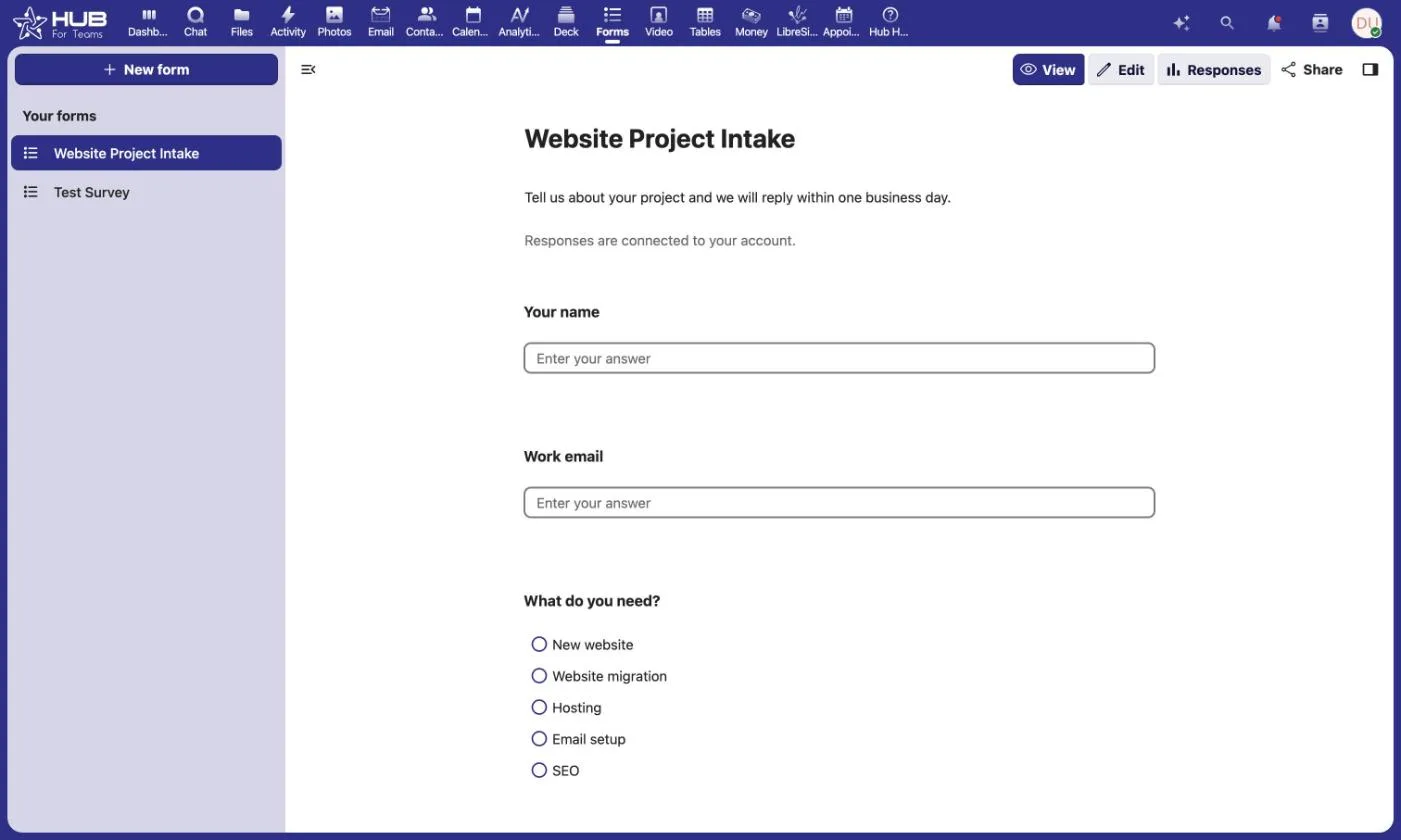Open the Tables app
The height and width of the screenshot is (840, 1401).
click(705, 22)
